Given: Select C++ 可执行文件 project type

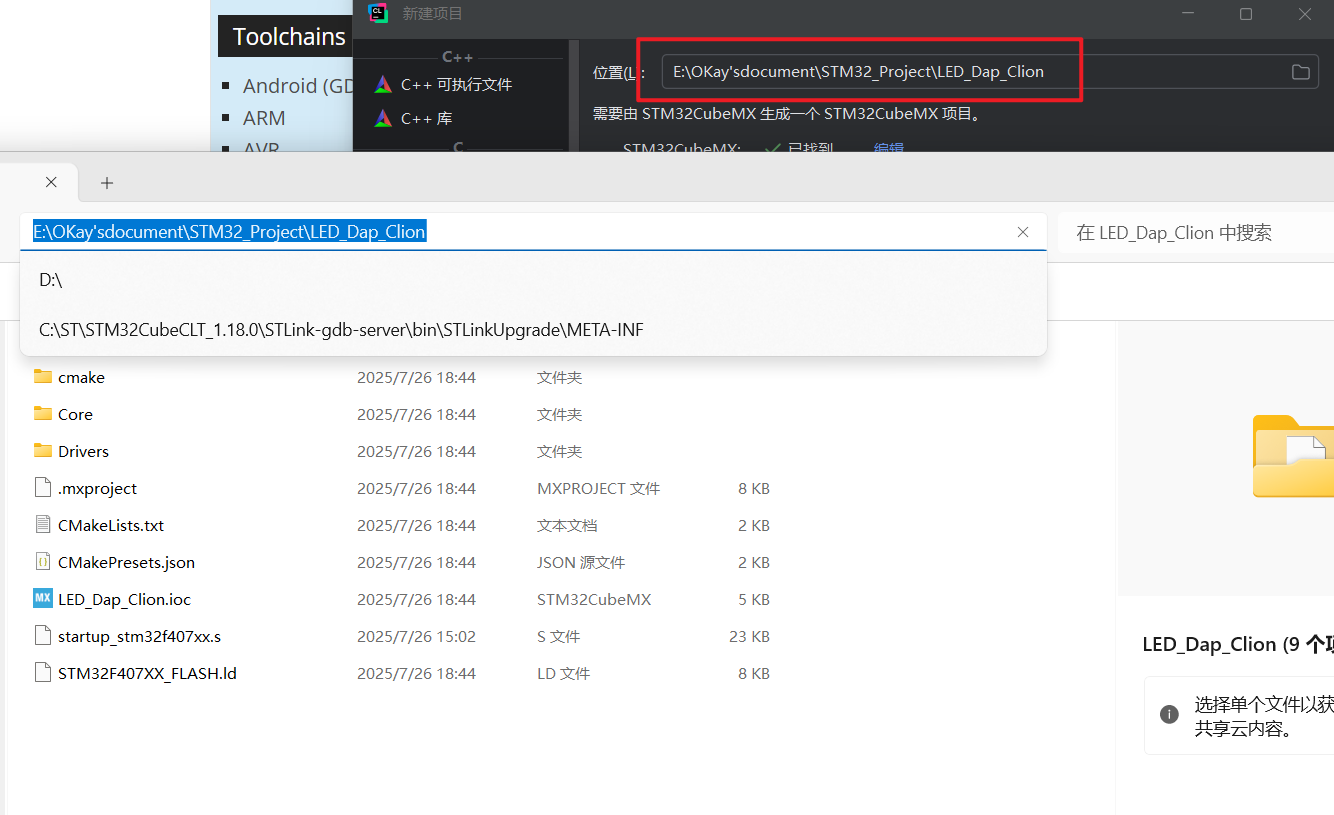Looking at the screenshot, I should [x=456, y=85].
